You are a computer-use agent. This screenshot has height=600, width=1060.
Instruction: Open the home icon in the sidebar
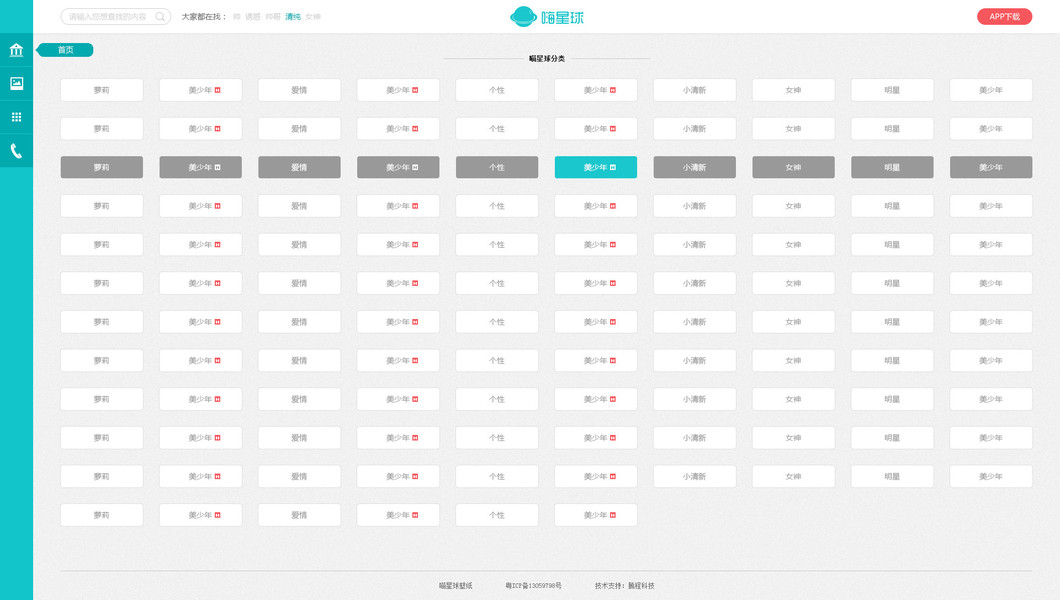pos(16,50)
